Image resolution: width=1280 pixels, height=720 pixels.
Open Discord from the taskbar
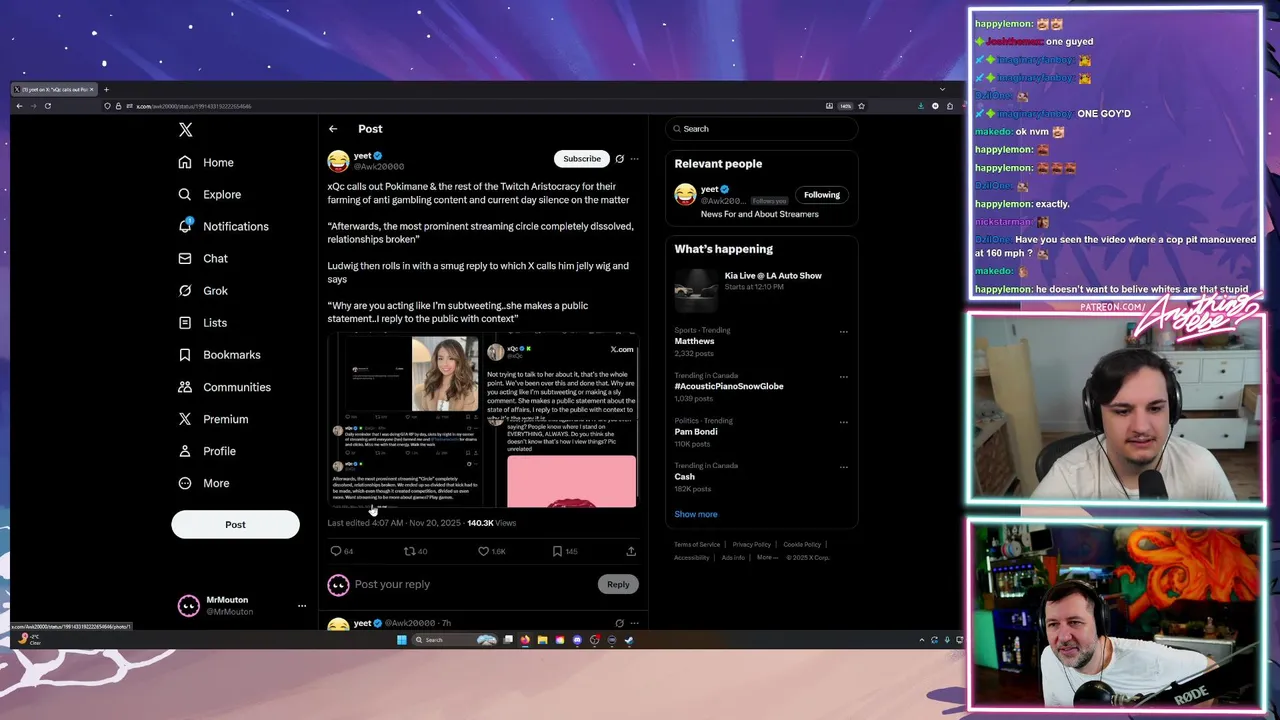coord(577,640)
